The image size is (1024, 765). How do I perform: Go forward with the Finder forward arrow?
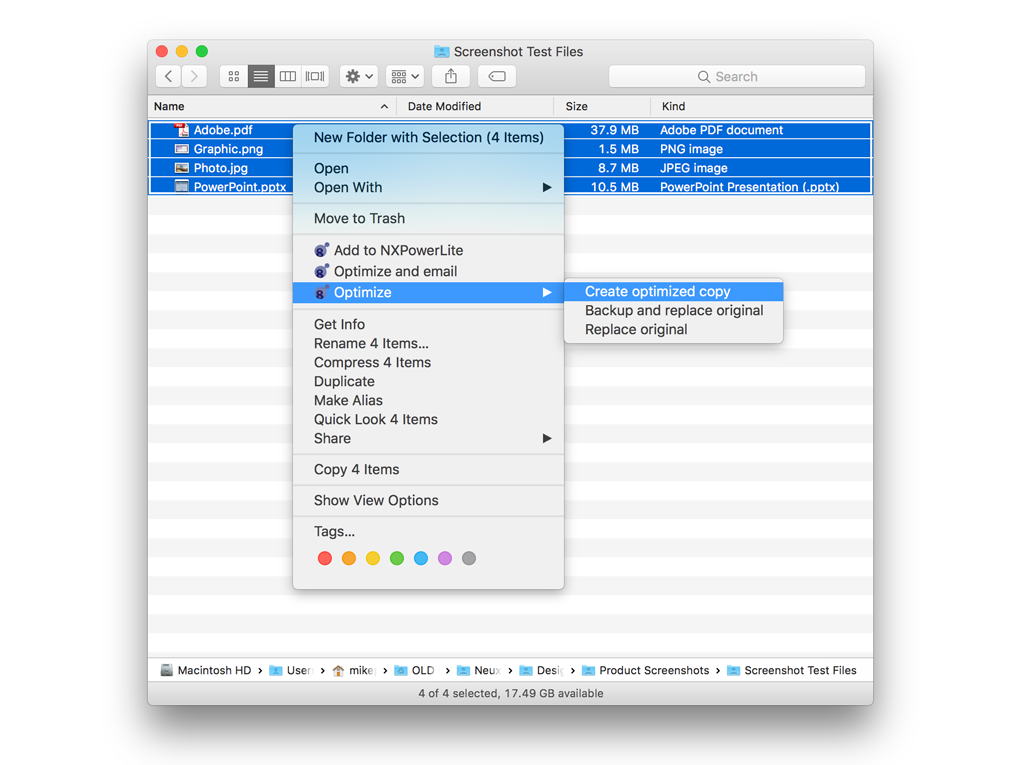coord(195,76)
